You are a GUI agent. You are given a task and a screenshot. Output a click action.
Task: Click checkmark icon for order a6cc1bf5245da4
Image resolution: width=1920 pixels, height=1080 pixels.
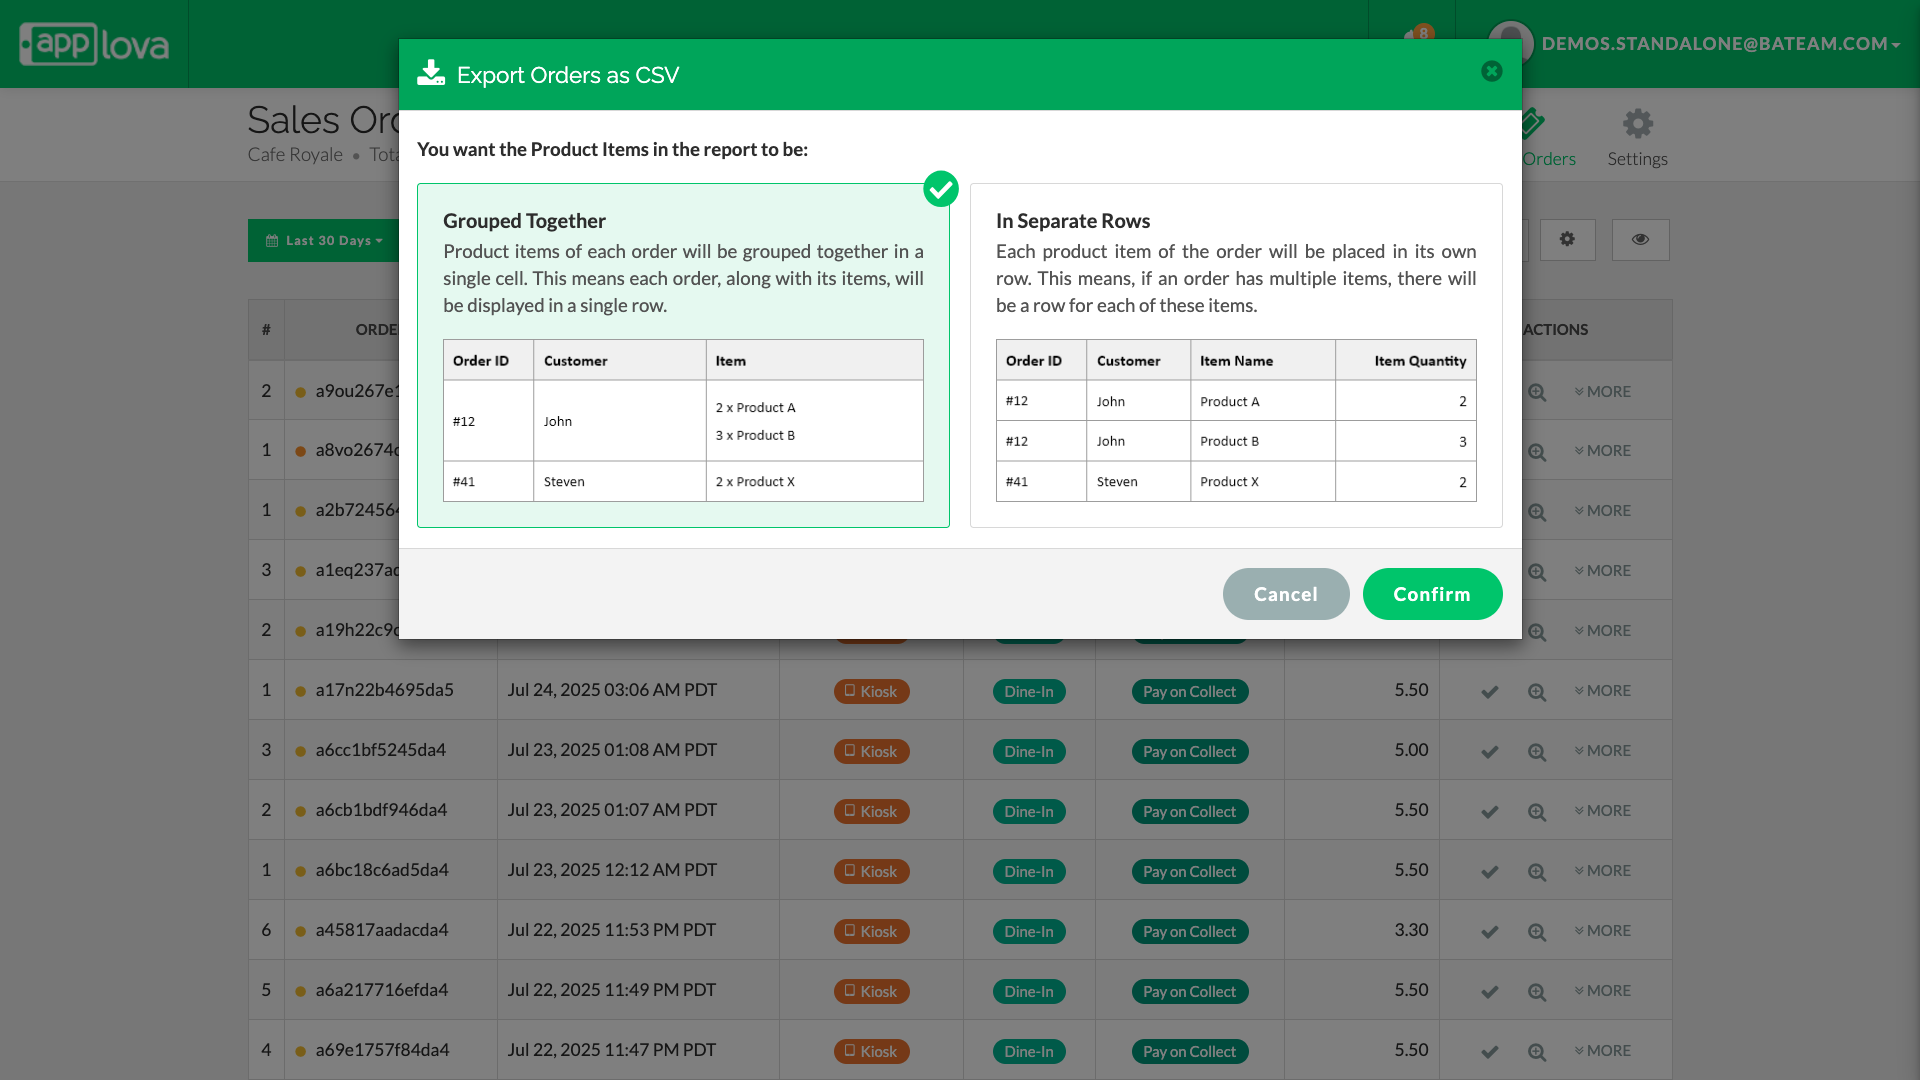click(x=1489, y=752)
